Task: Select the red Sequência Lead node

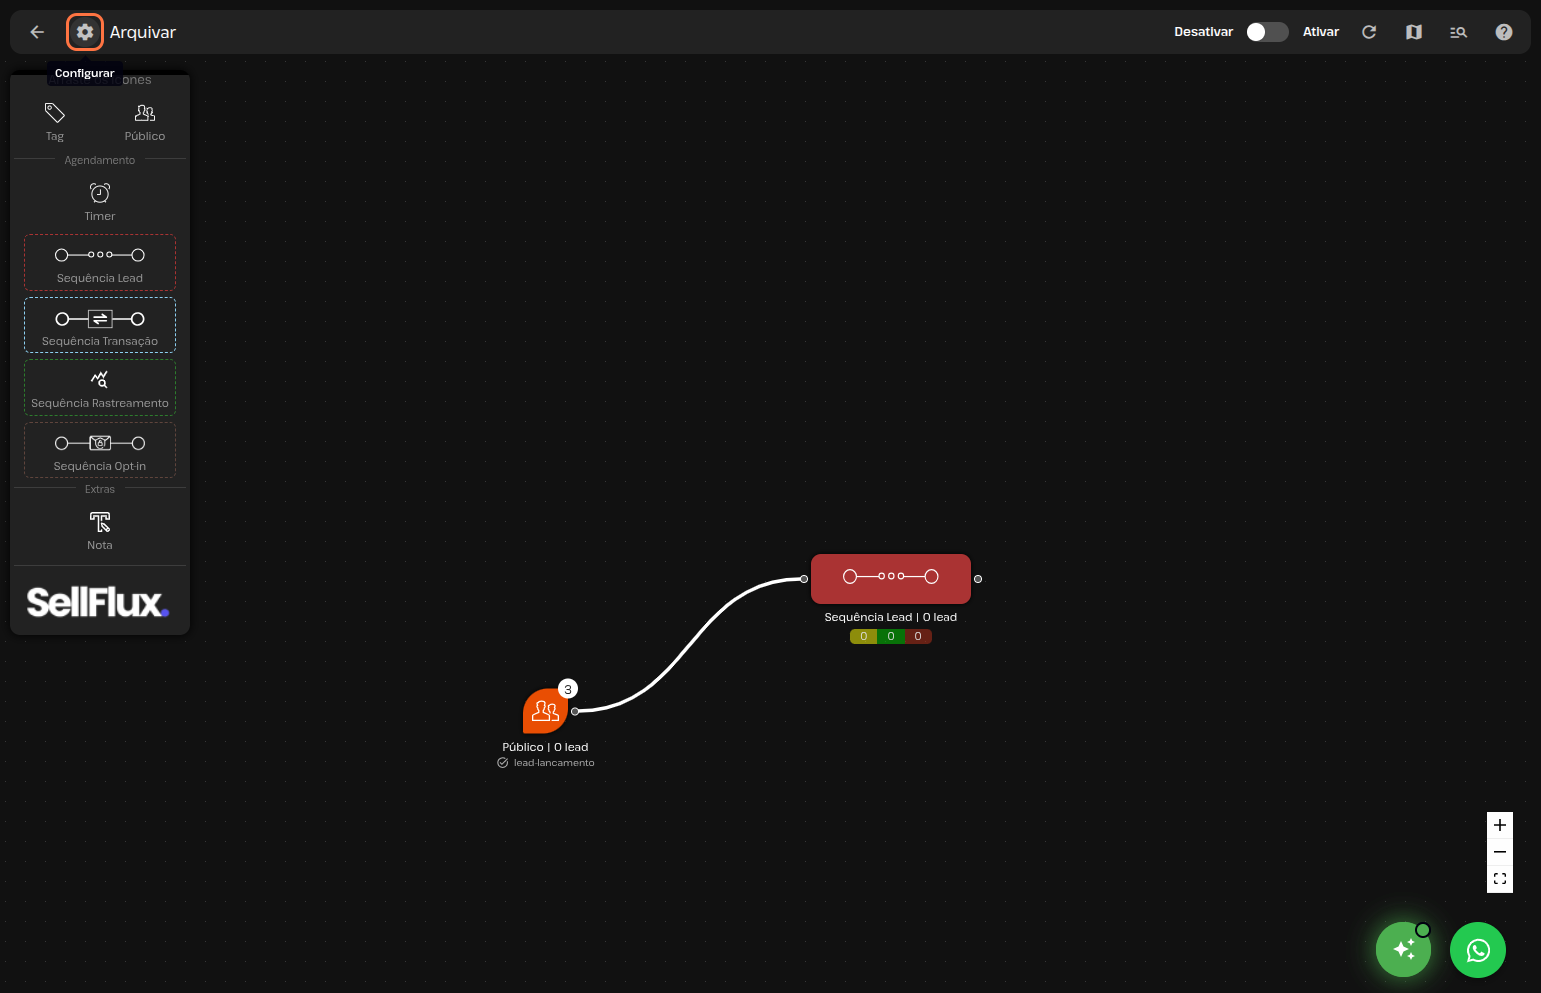Action: 890,578
